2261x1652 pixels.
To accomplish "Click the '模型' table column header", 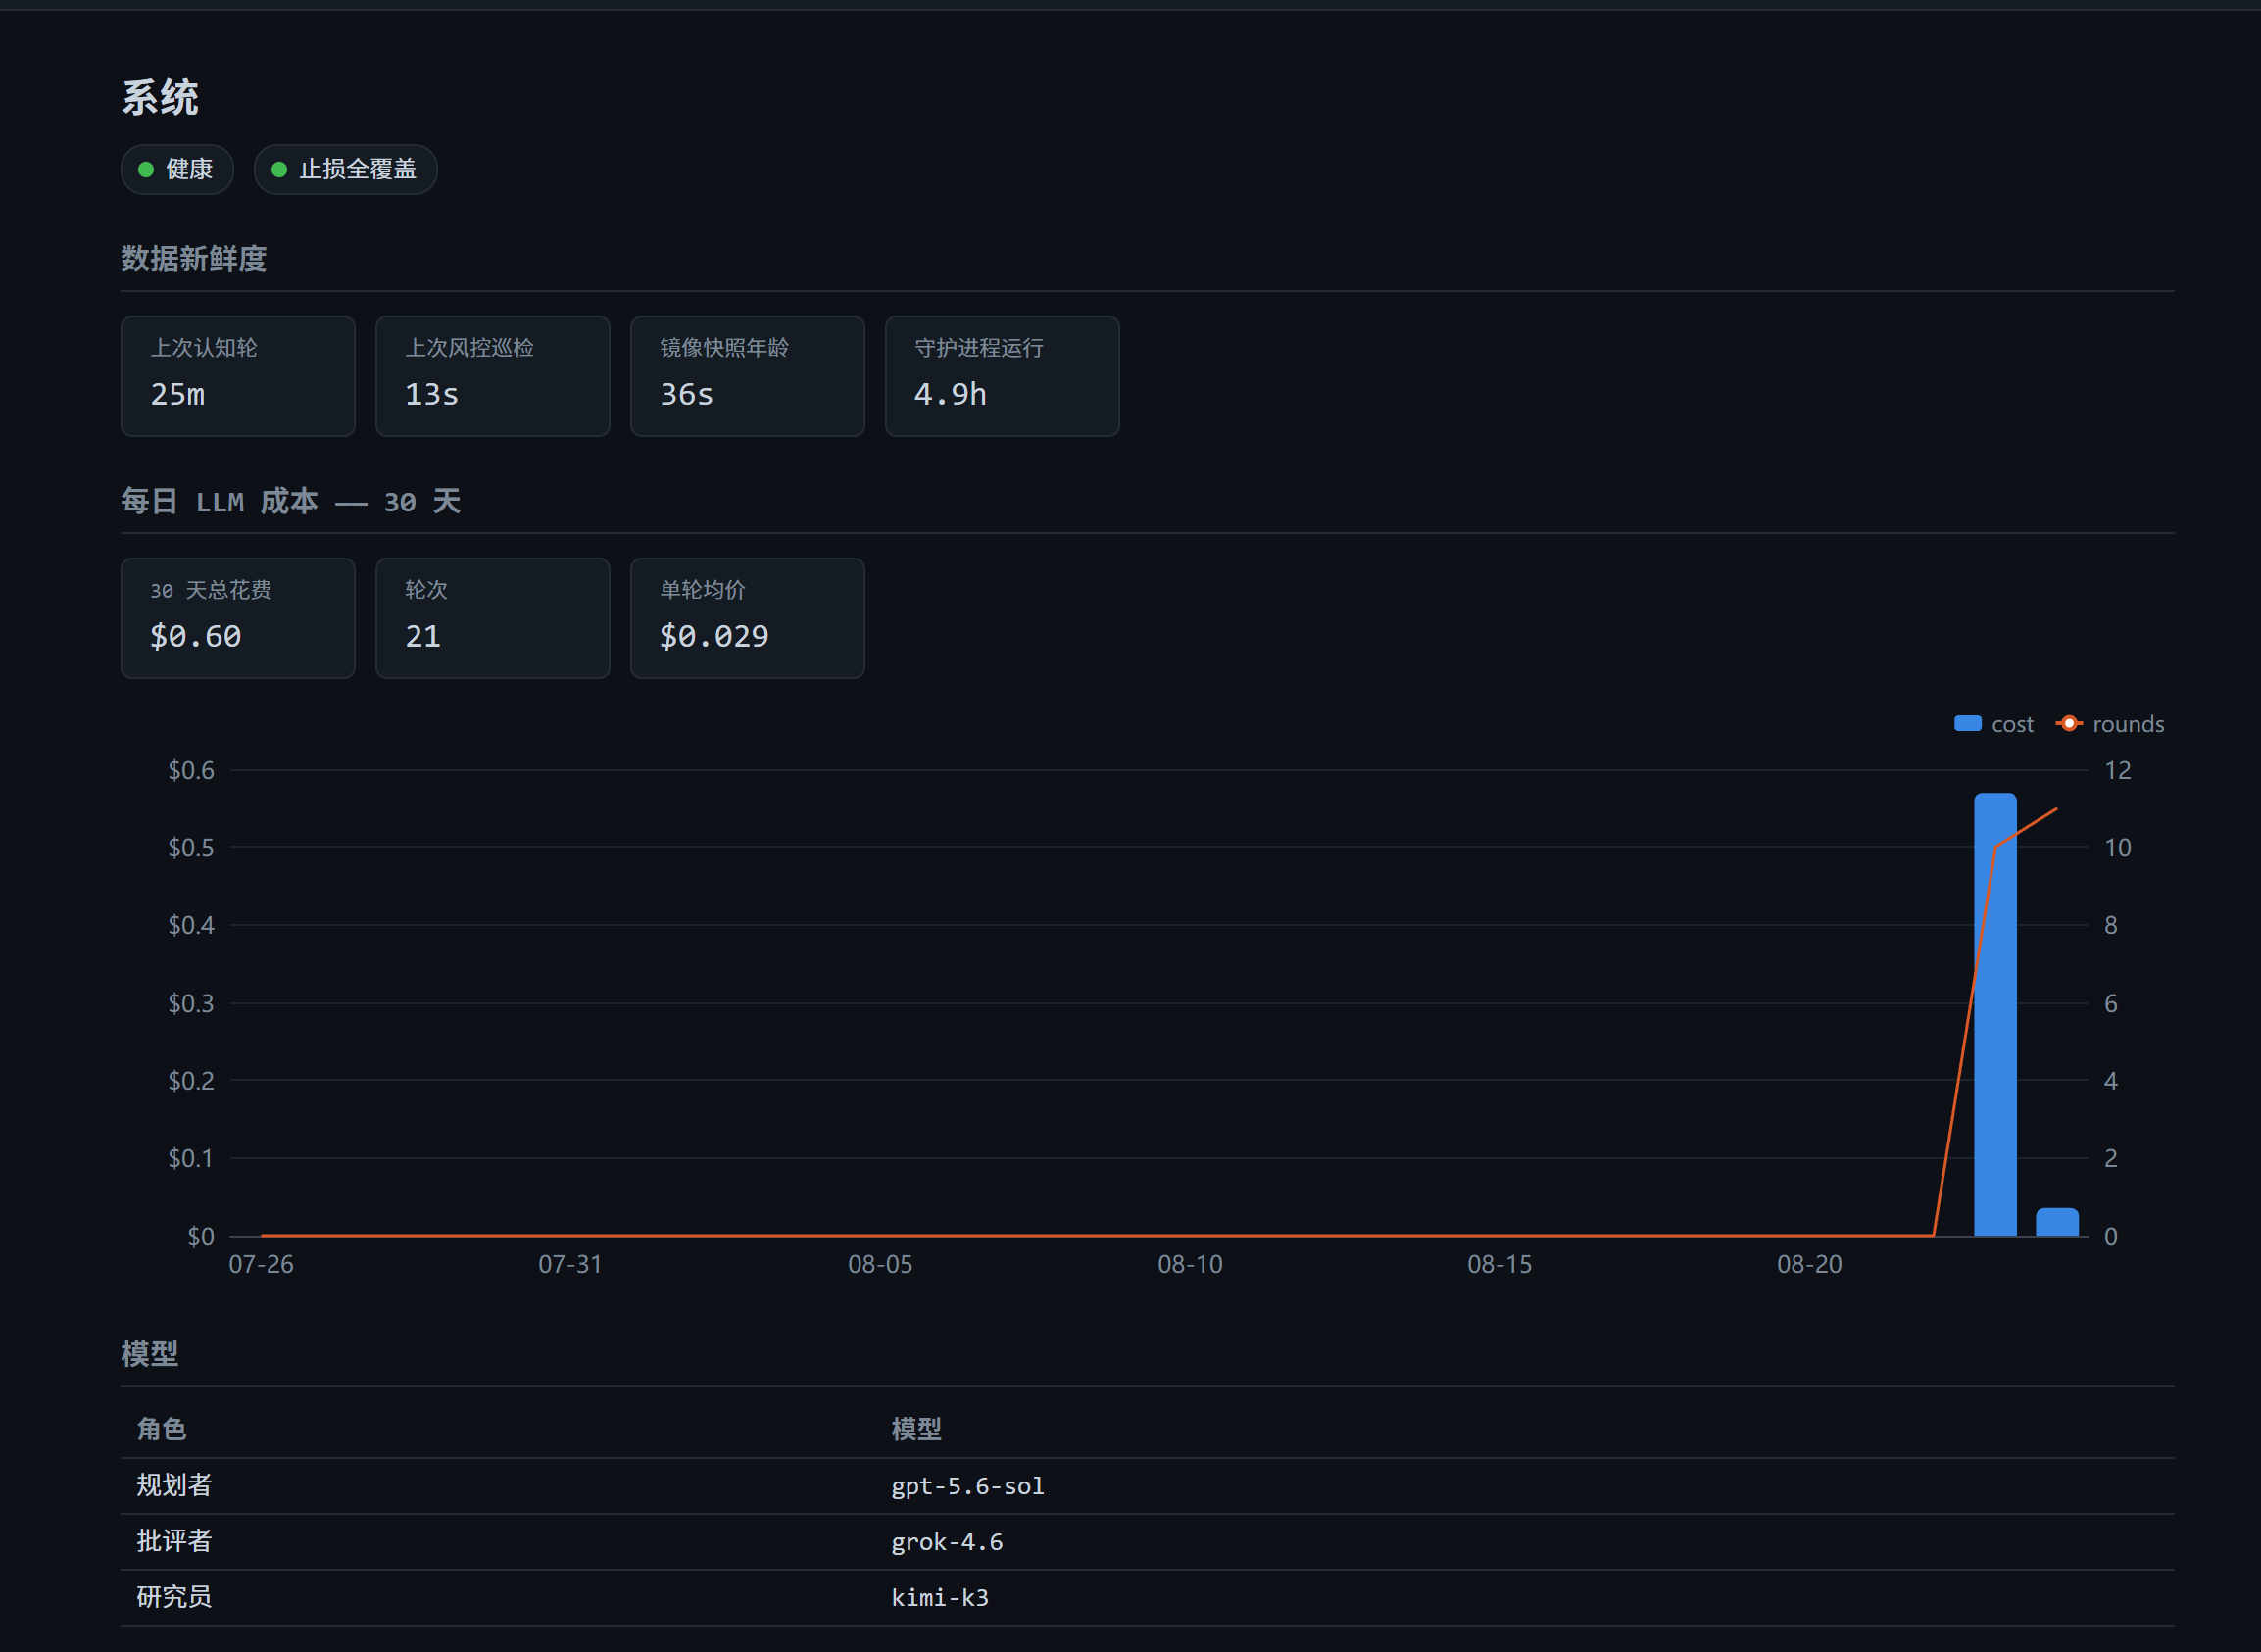I will coord(916,1429).
